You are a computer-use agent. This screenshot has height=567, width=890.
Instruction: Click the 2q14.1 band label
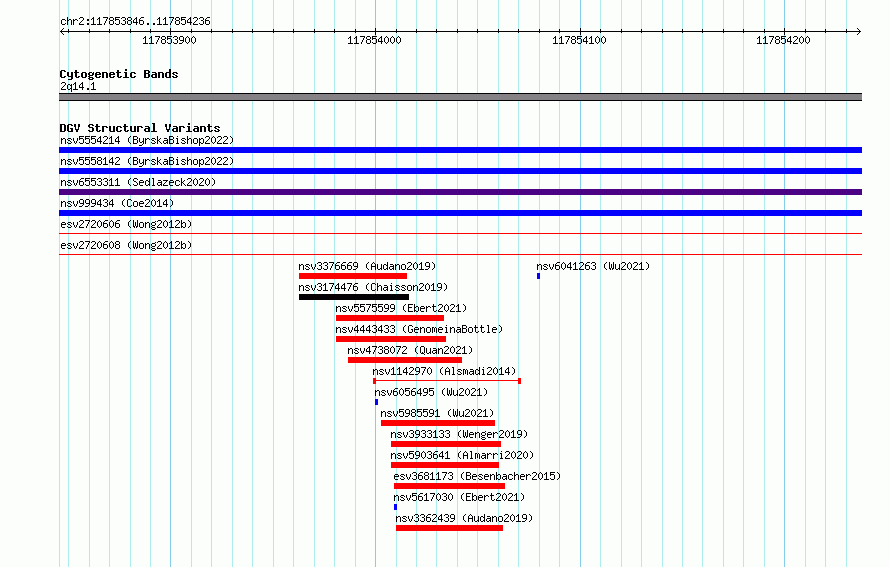click(x=78, y=86)
